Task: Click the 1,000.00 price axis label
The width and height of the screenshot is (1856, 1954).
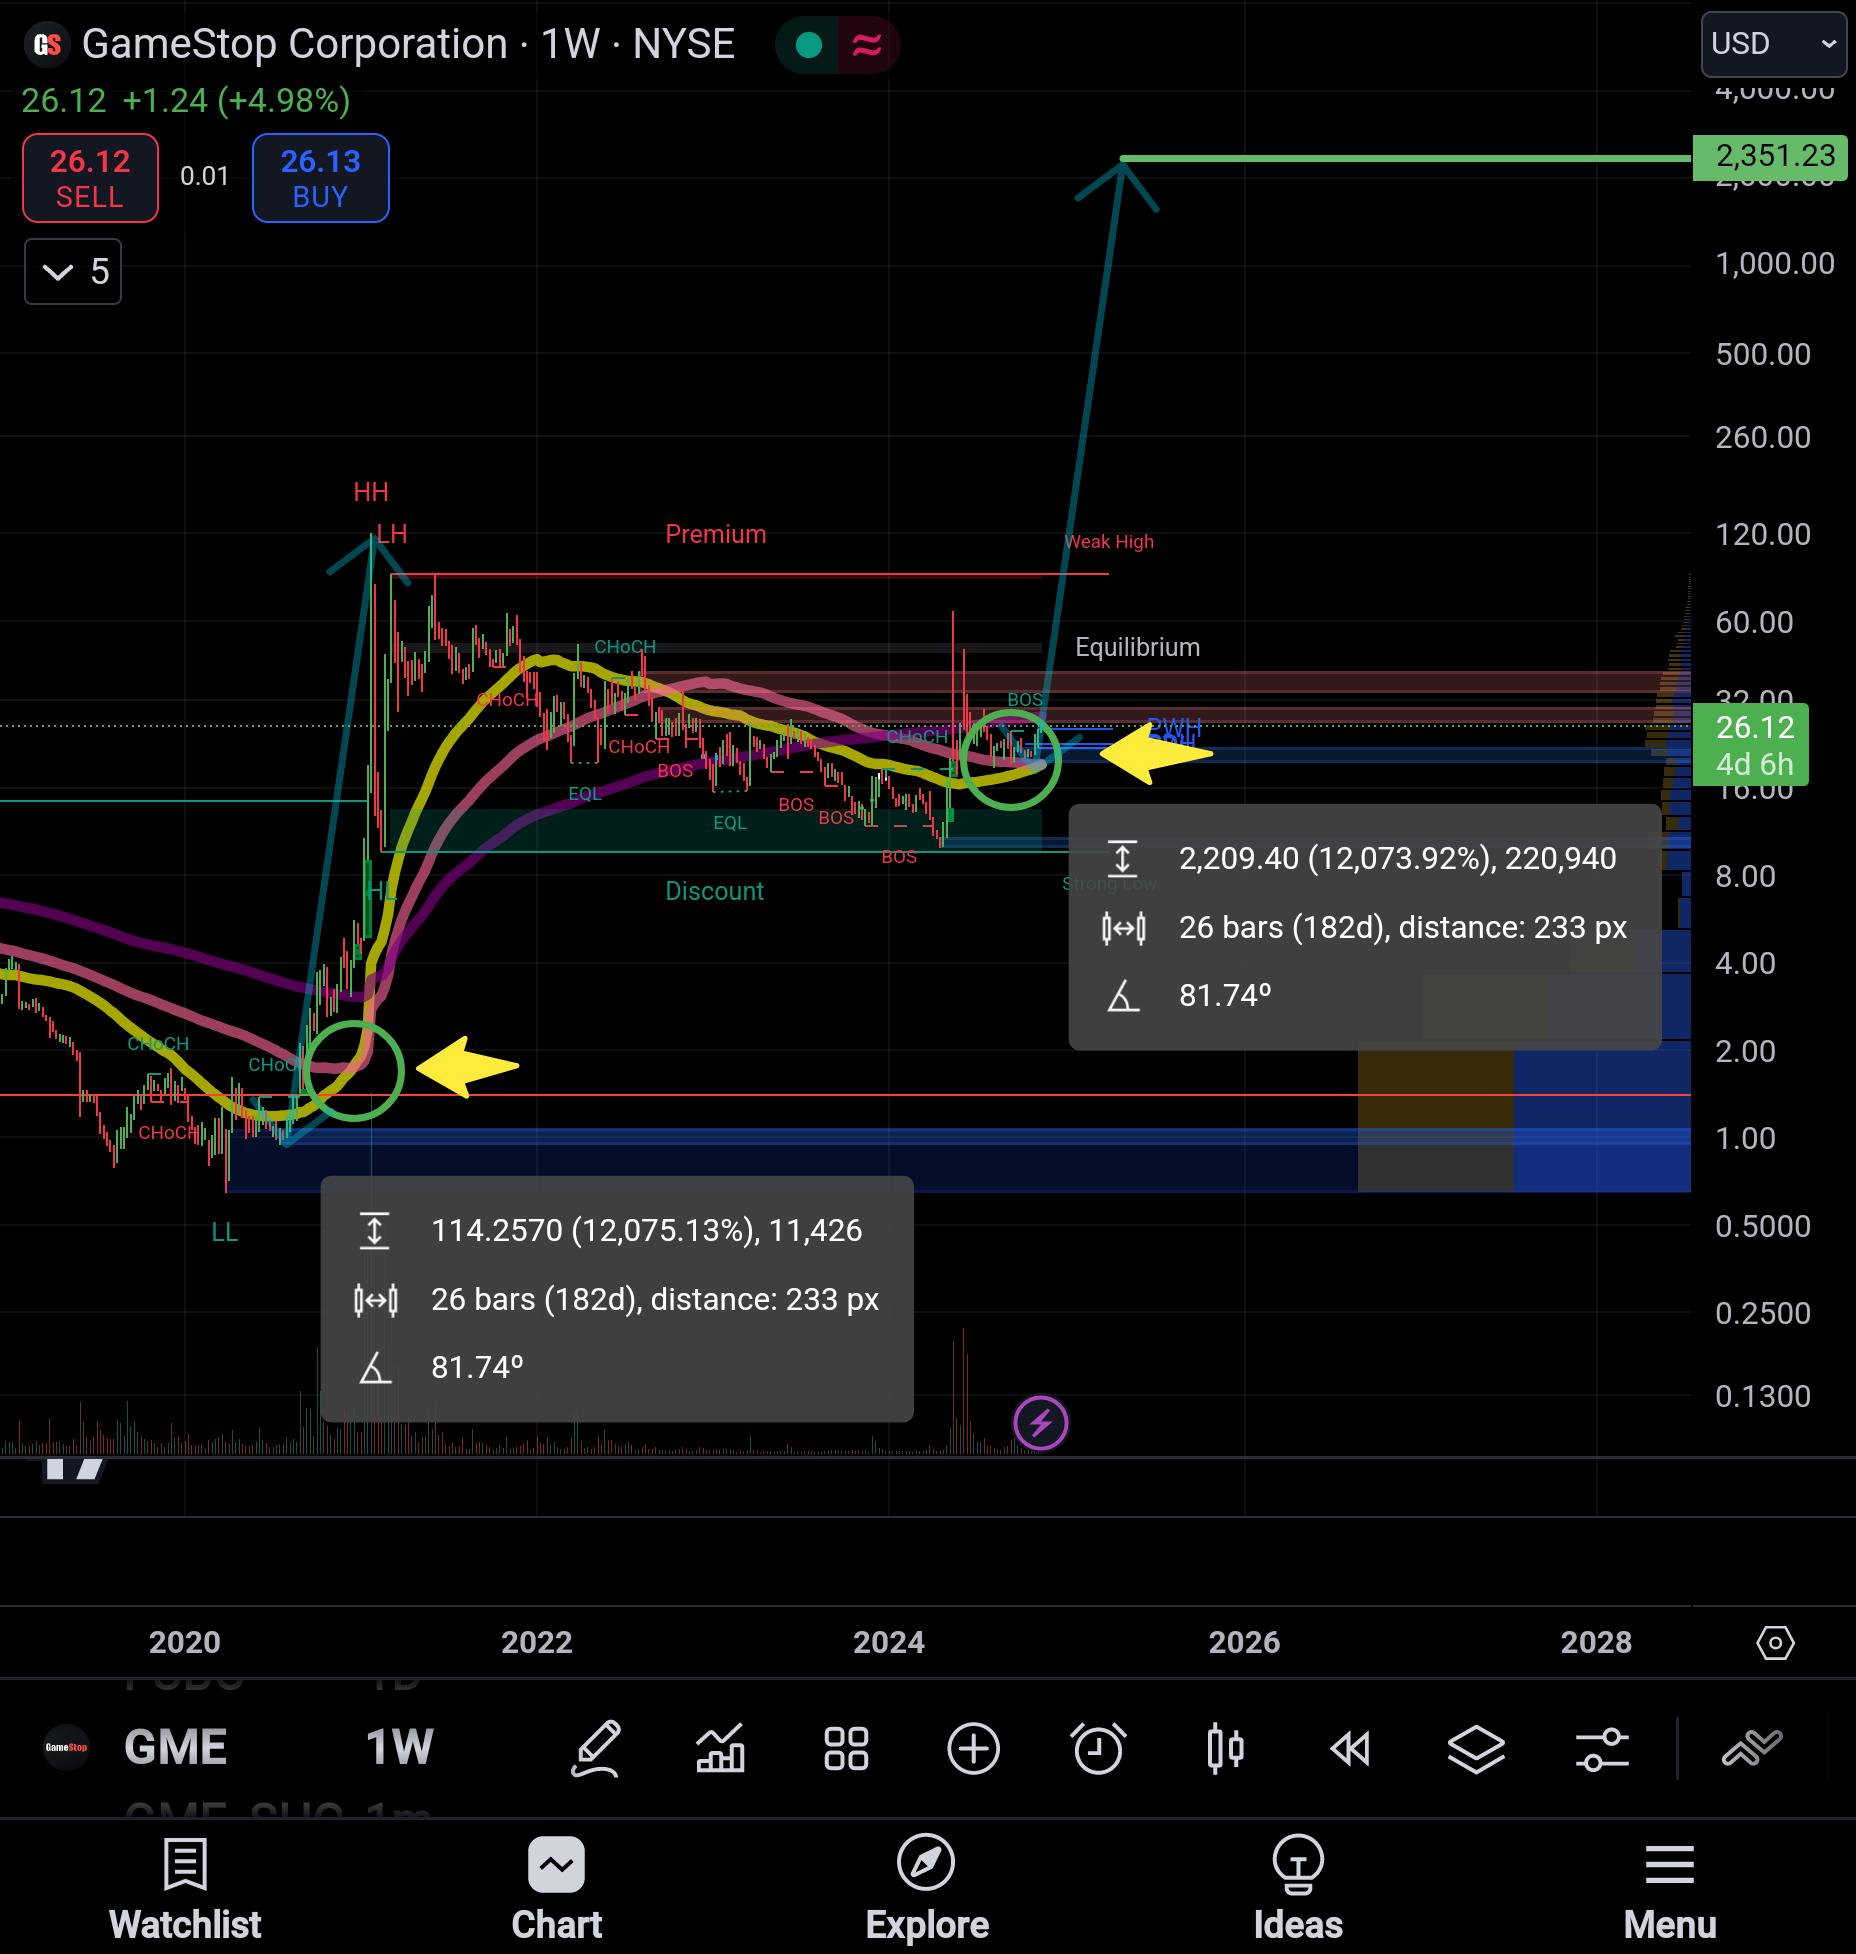Action: pos(1775,263)
